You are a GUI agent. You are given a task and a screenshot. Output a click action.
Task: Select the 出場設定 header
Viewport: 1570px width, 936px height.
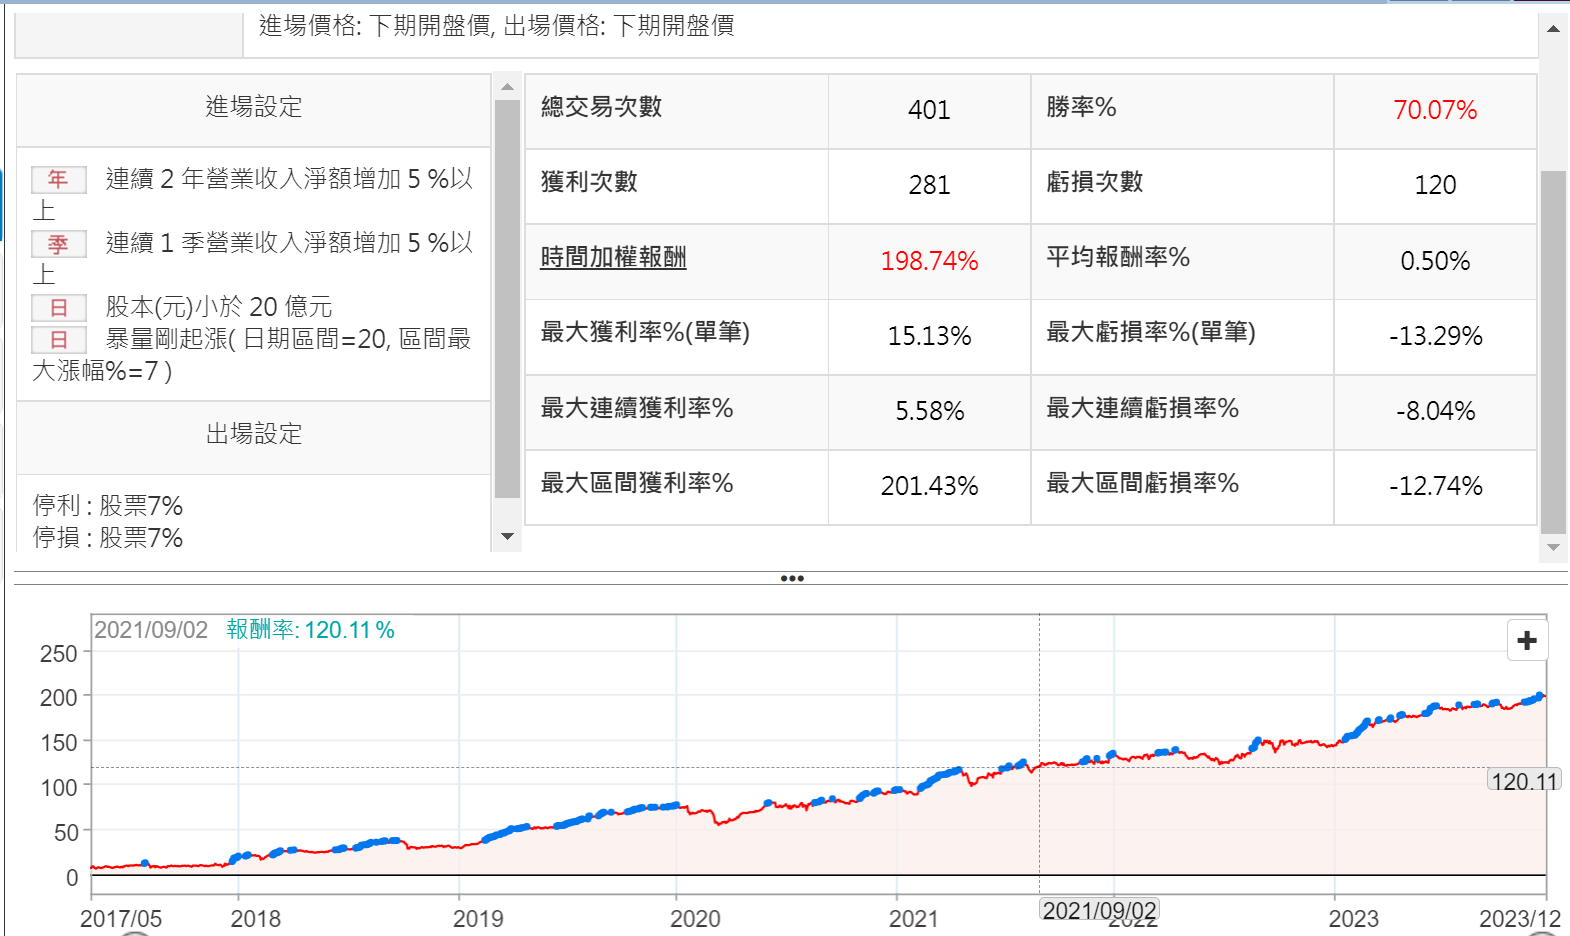[x=254, y=434]
